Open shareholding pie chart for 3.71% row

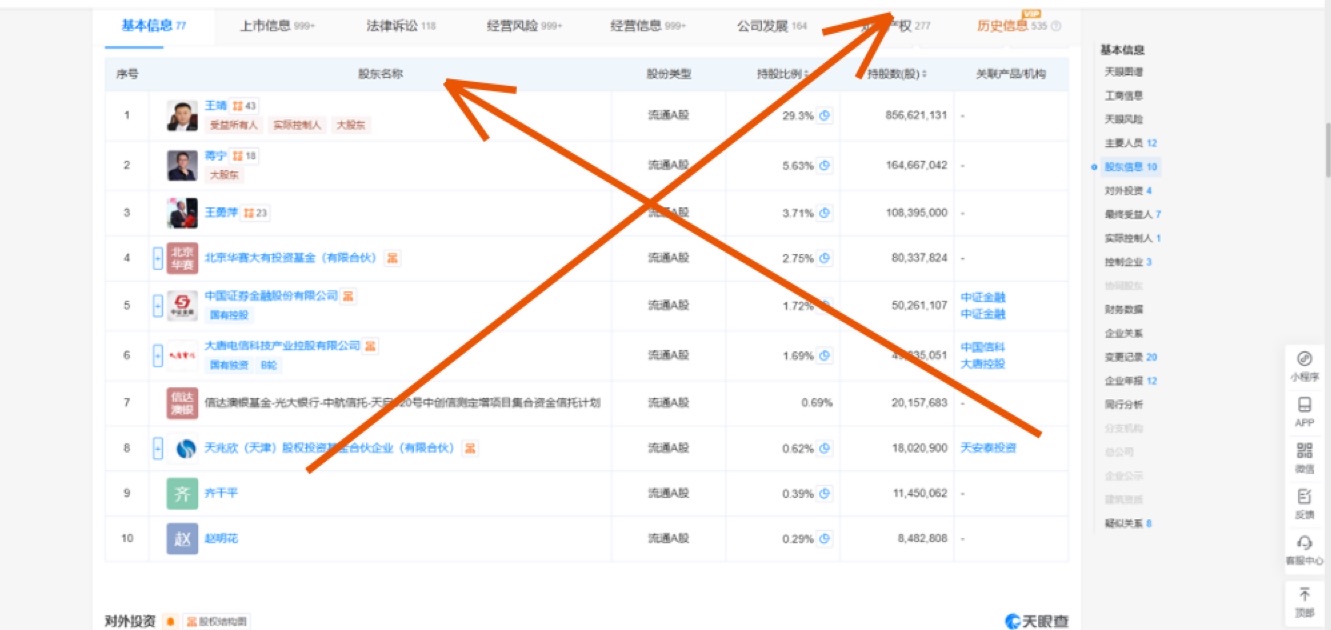click(825, 213)
